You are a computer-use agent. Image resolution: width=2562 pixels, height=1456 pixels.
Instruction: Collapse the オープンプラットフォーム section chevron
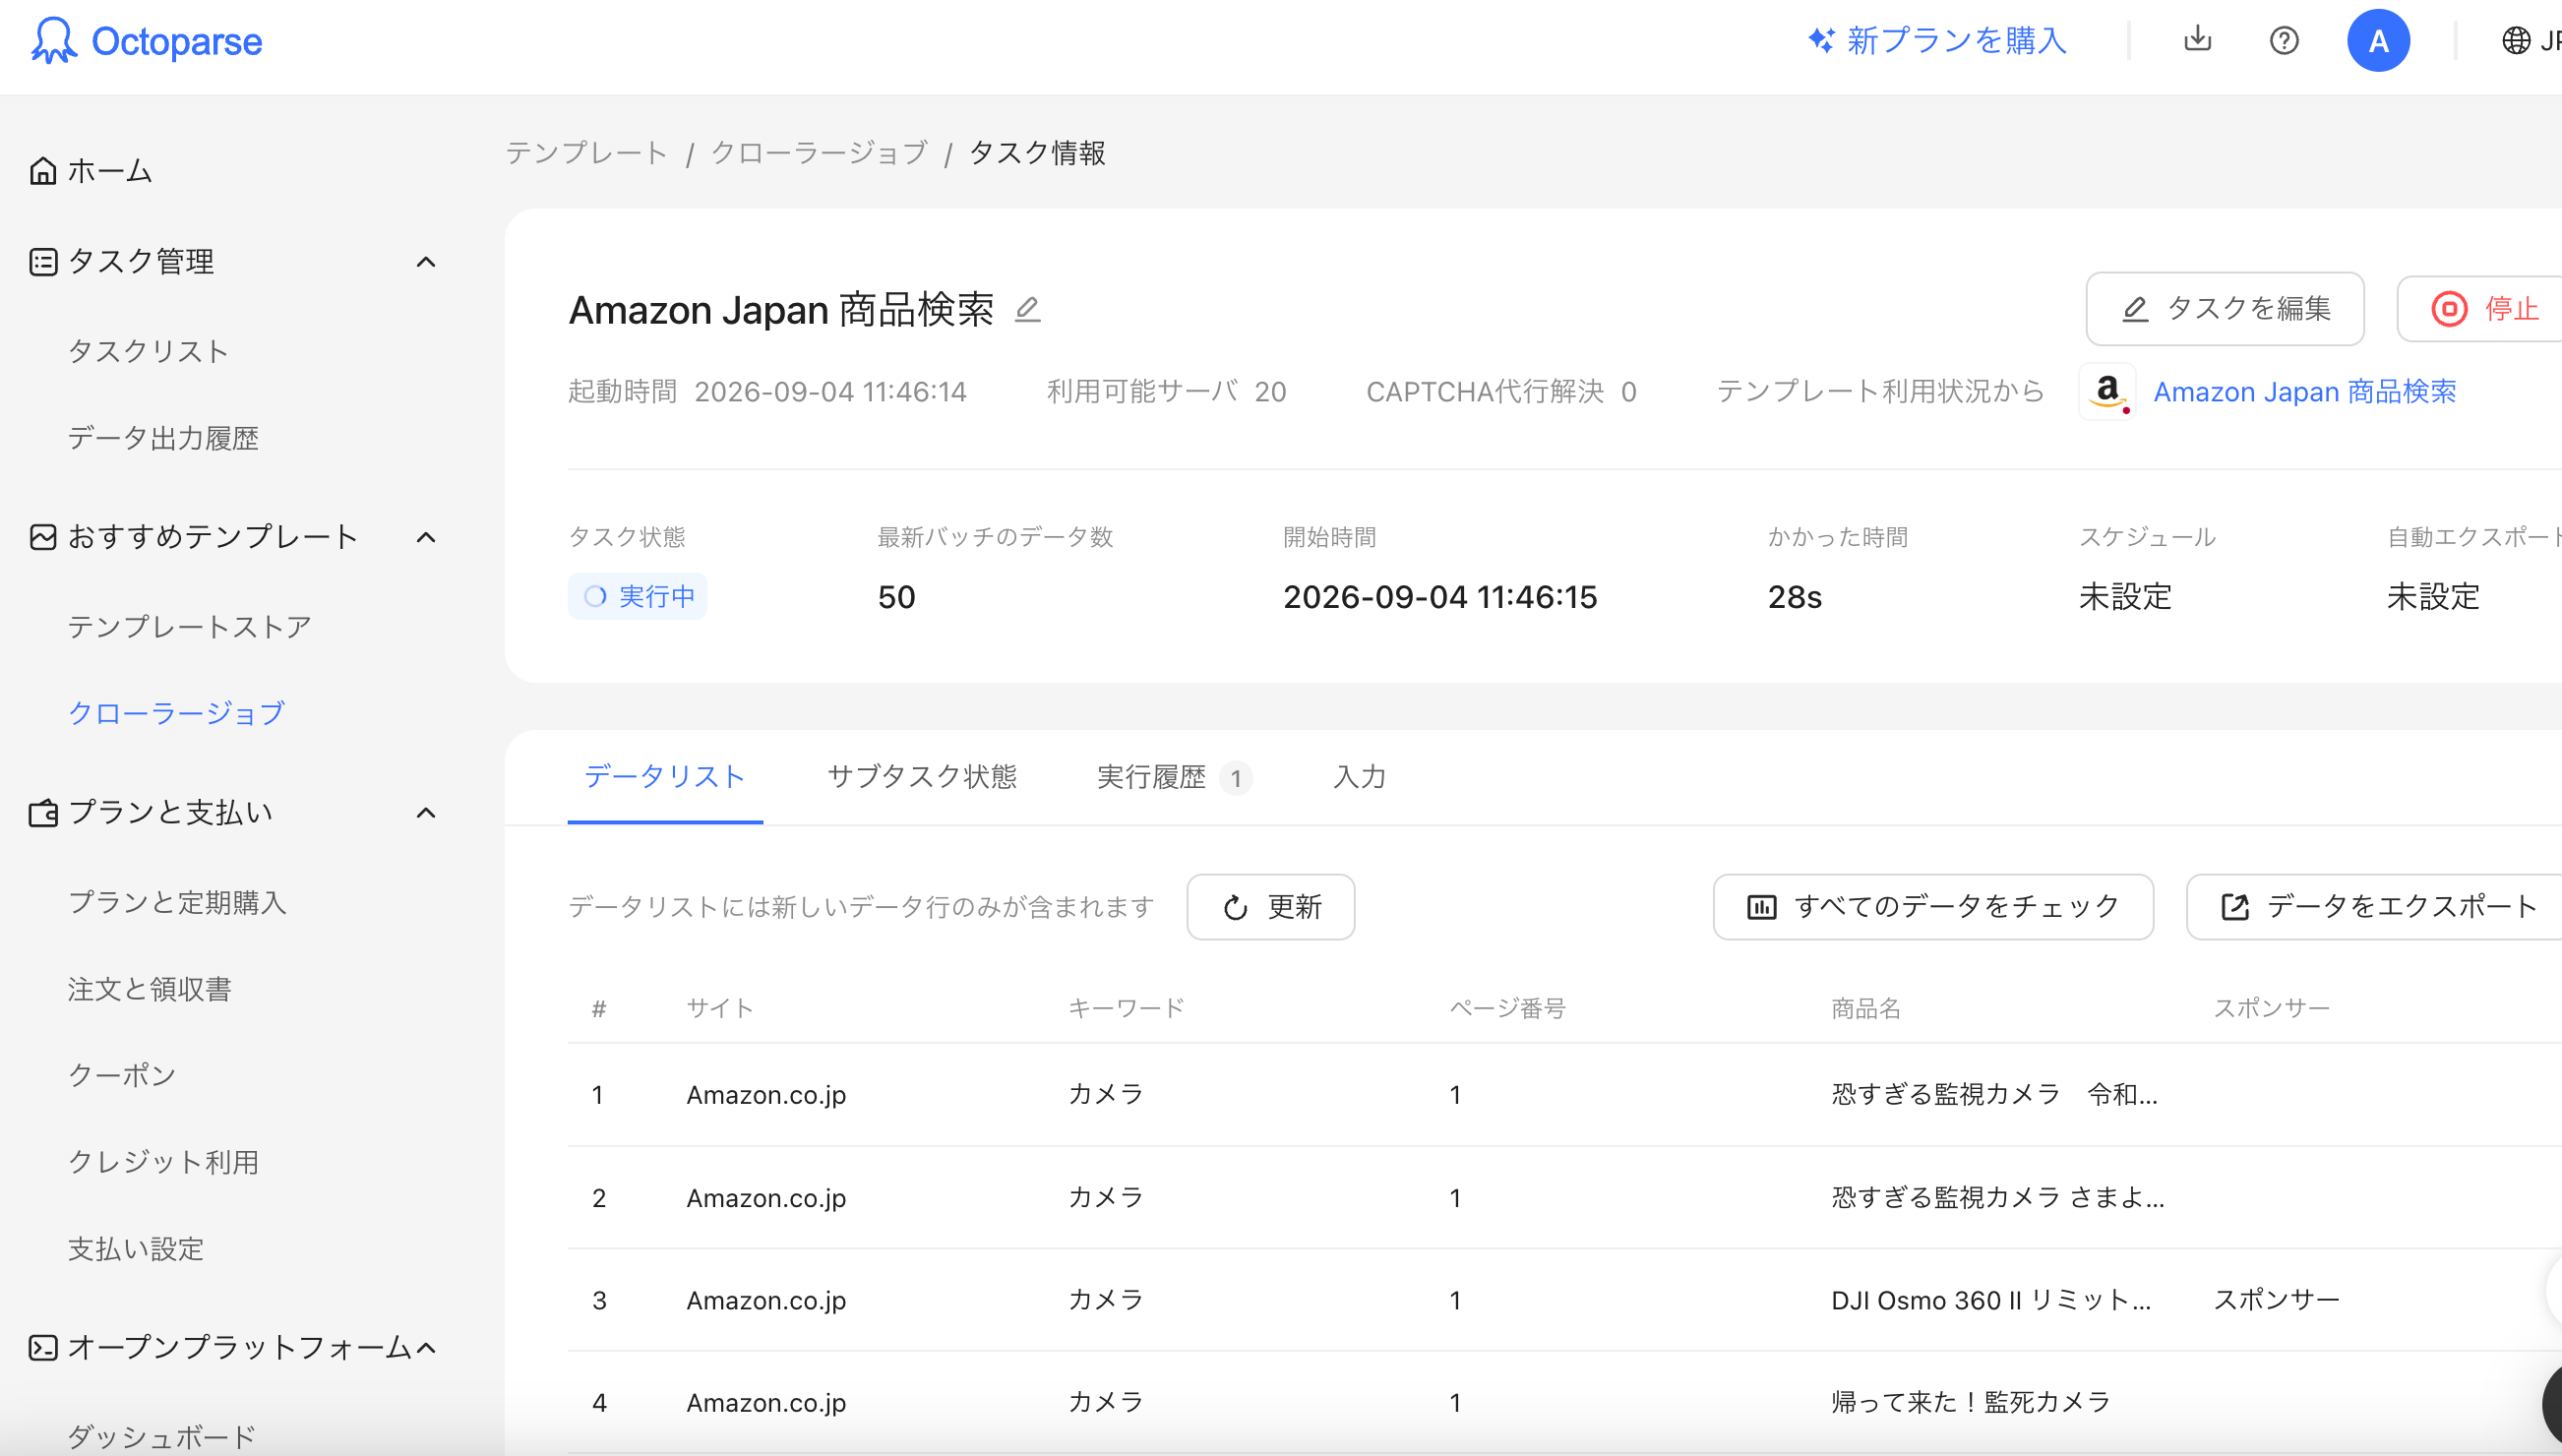(x=426, y=1348)
